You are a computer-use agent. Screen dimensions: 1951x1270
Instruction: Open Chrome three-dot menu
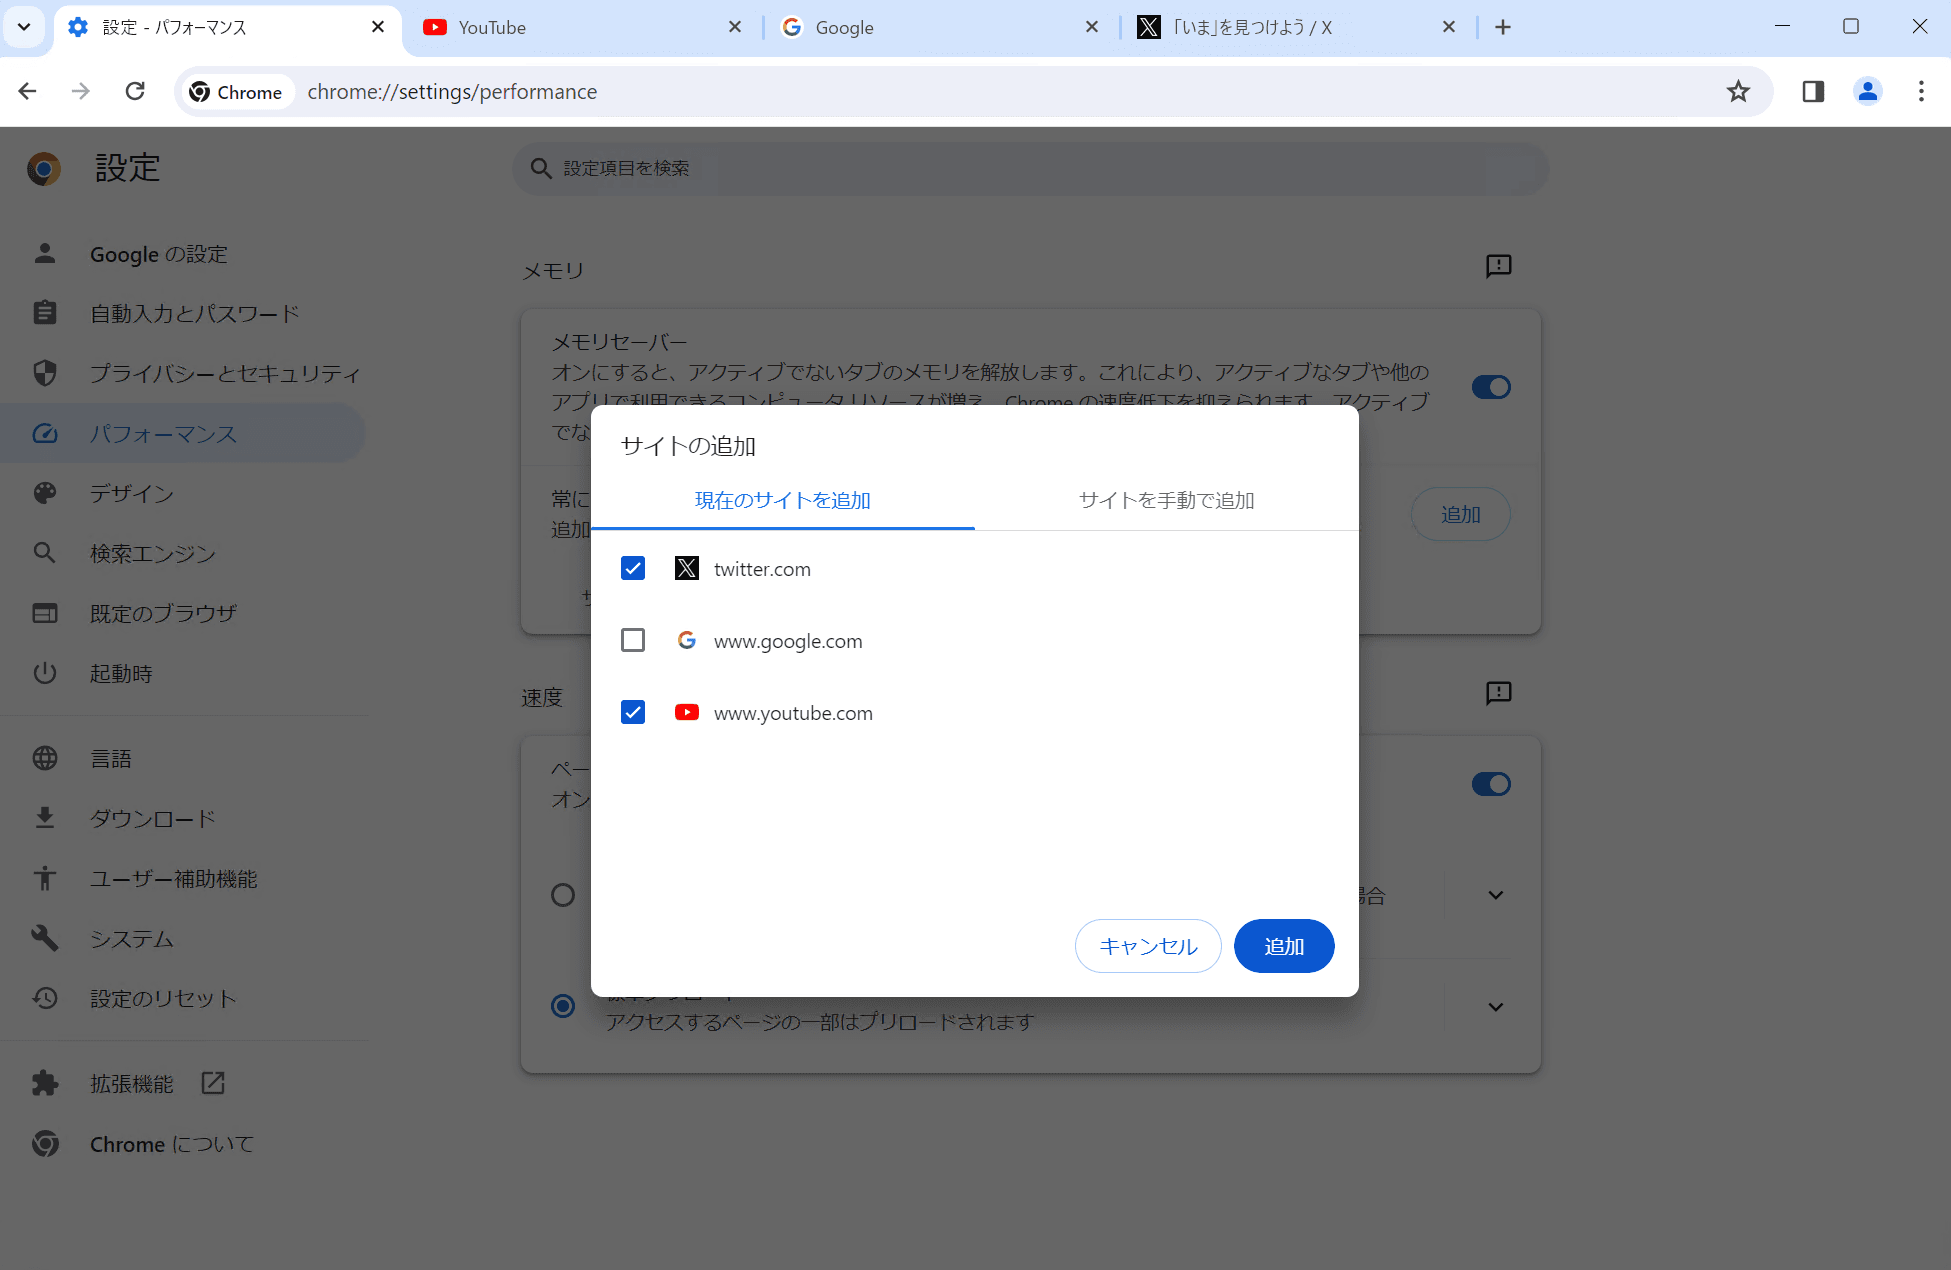coord(1921,91)
